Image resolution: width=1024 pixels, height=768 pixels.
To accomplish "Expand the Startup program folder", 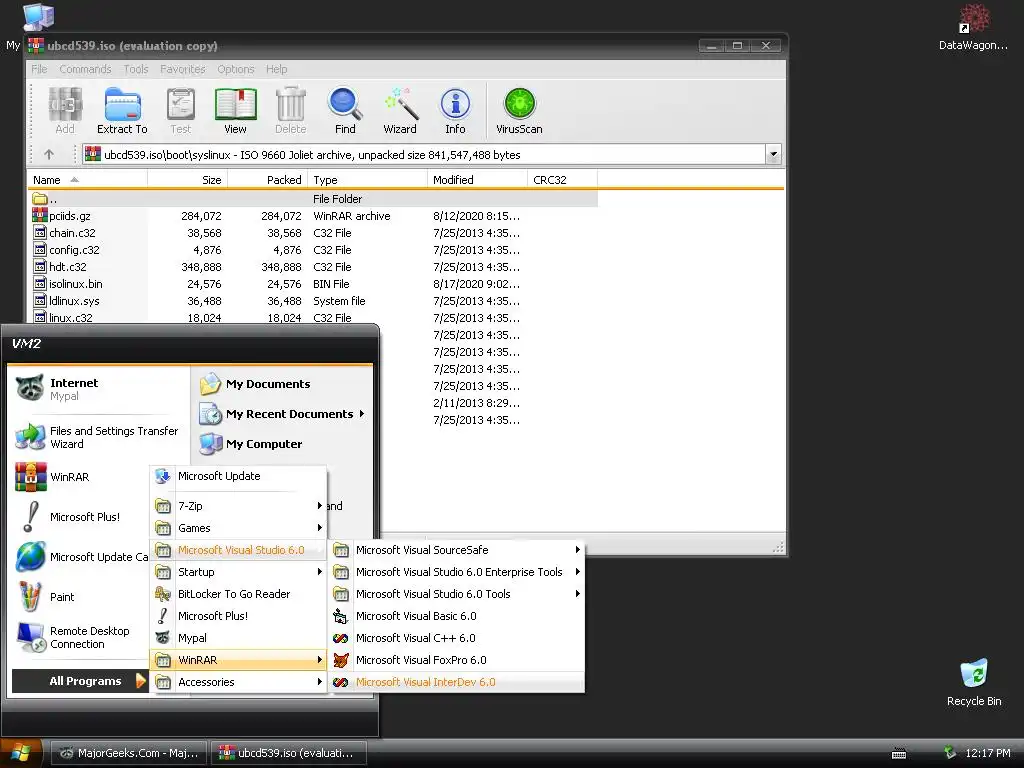I will (238, 572).
